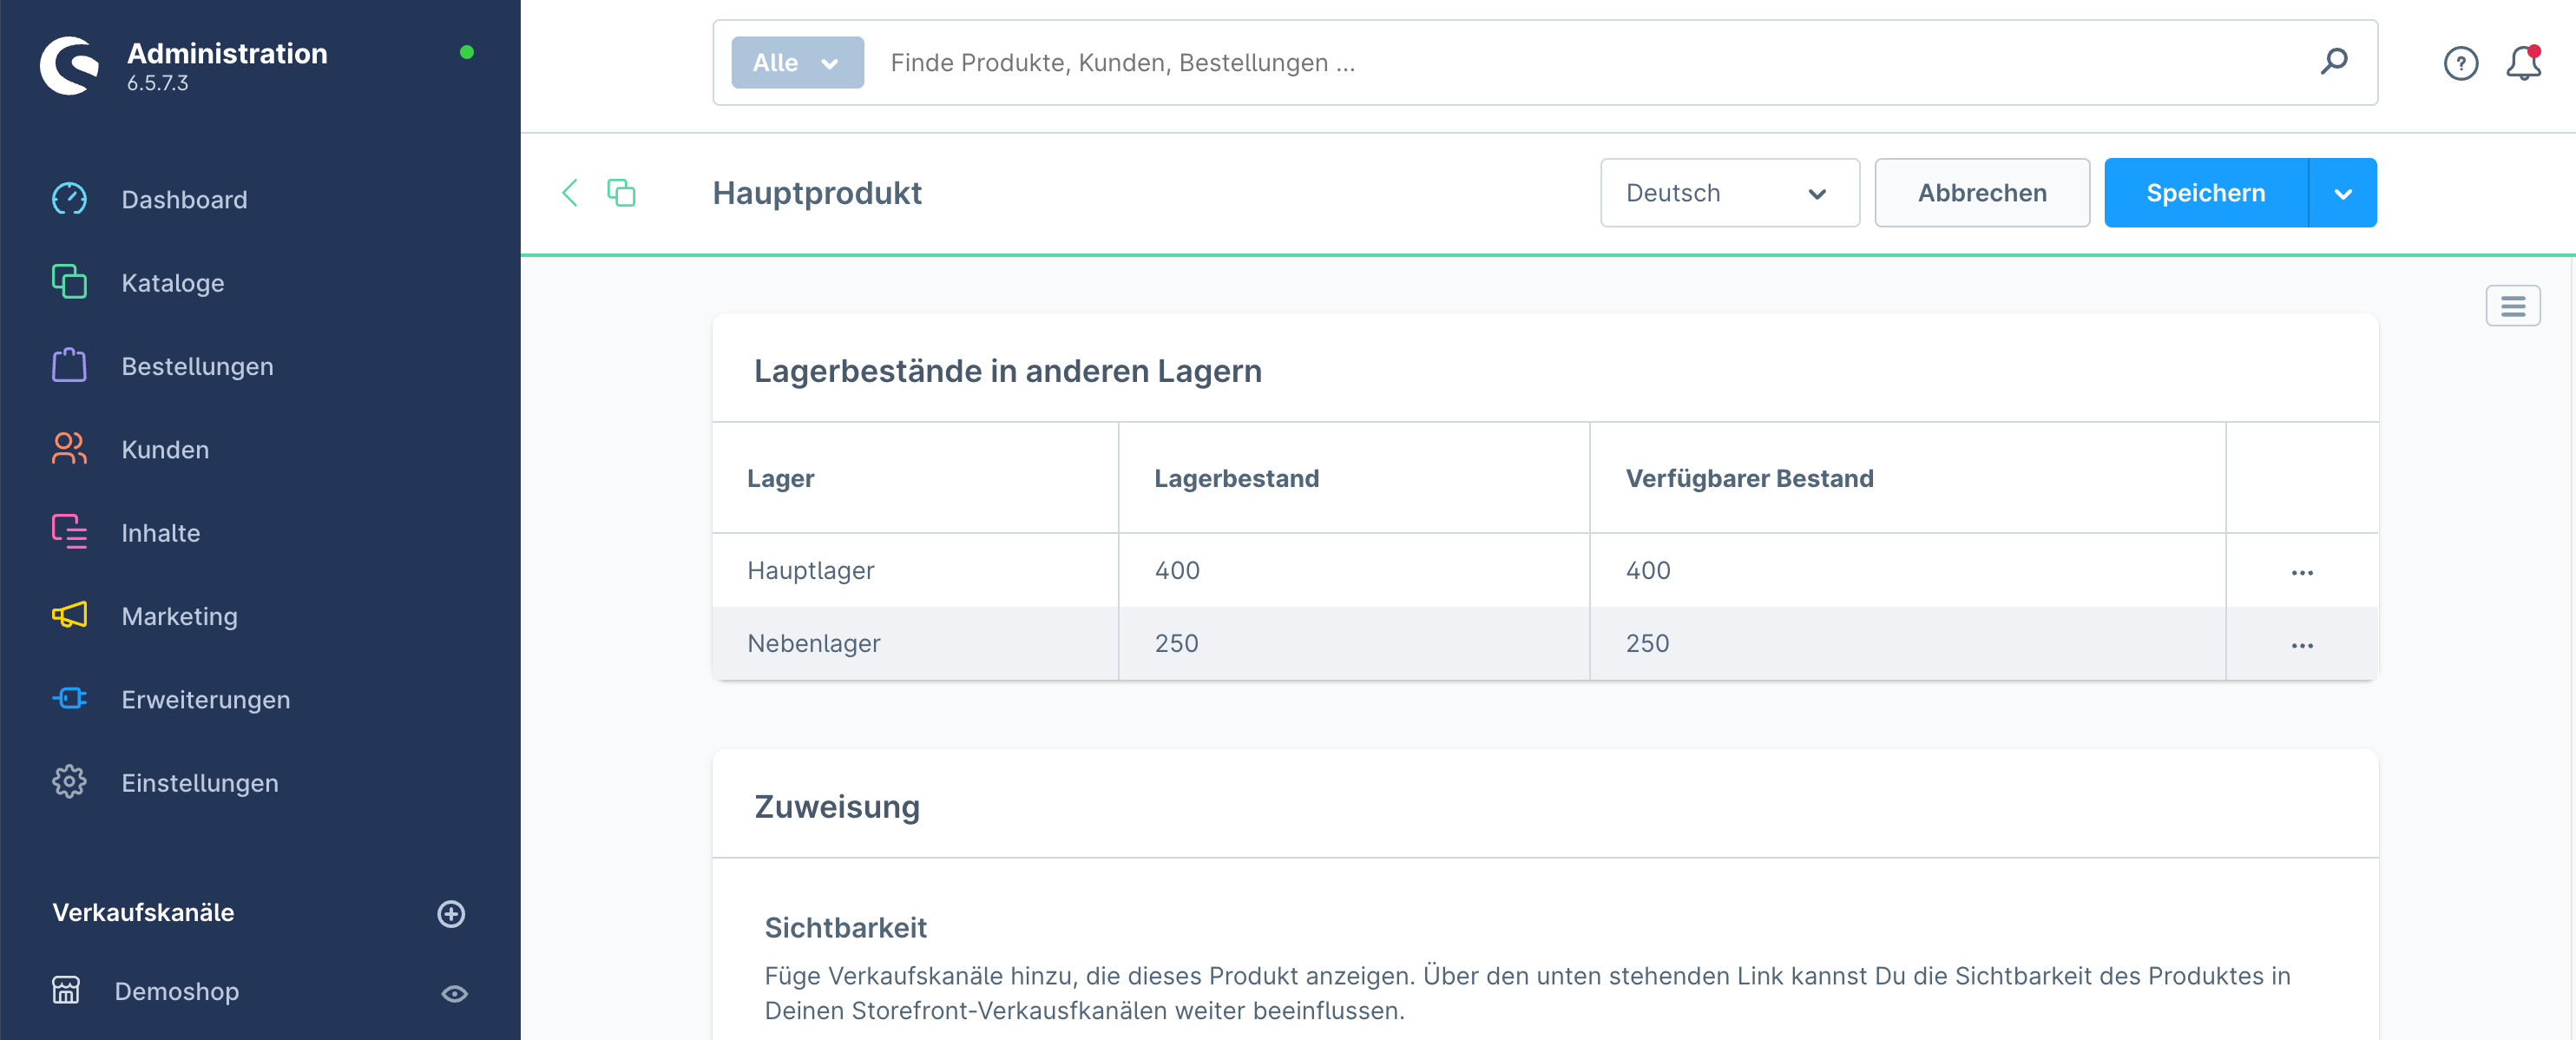Expand the Speichern arrow dropdown
The height and width of the screenshot is (1040, 2576).
coord(2342,193)
